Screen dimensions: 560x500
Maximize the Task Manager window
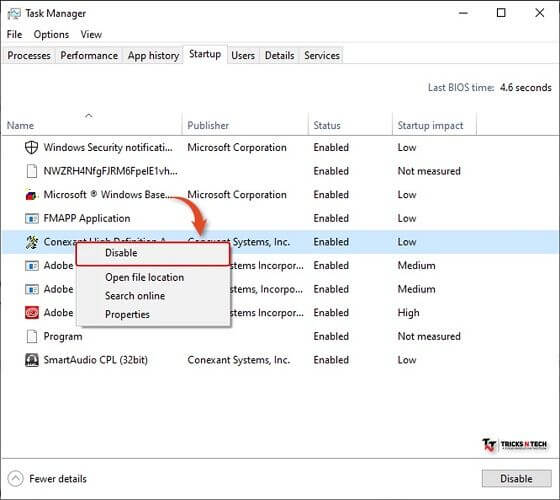(501, 13)
